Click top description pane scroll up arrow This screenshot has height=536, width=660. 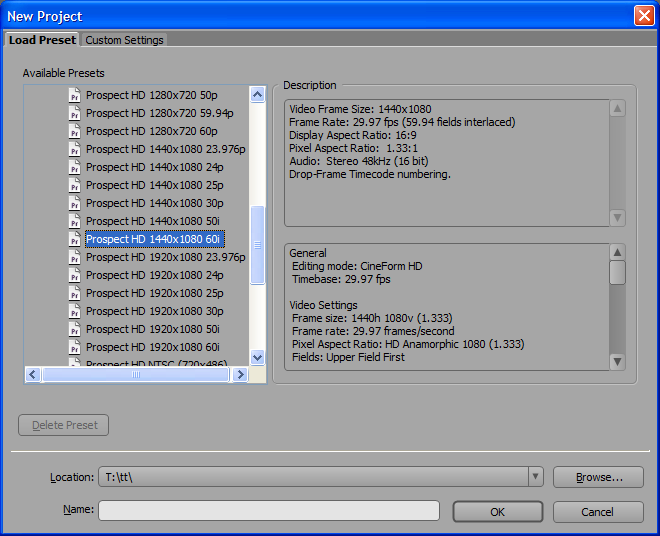(617, 109)
